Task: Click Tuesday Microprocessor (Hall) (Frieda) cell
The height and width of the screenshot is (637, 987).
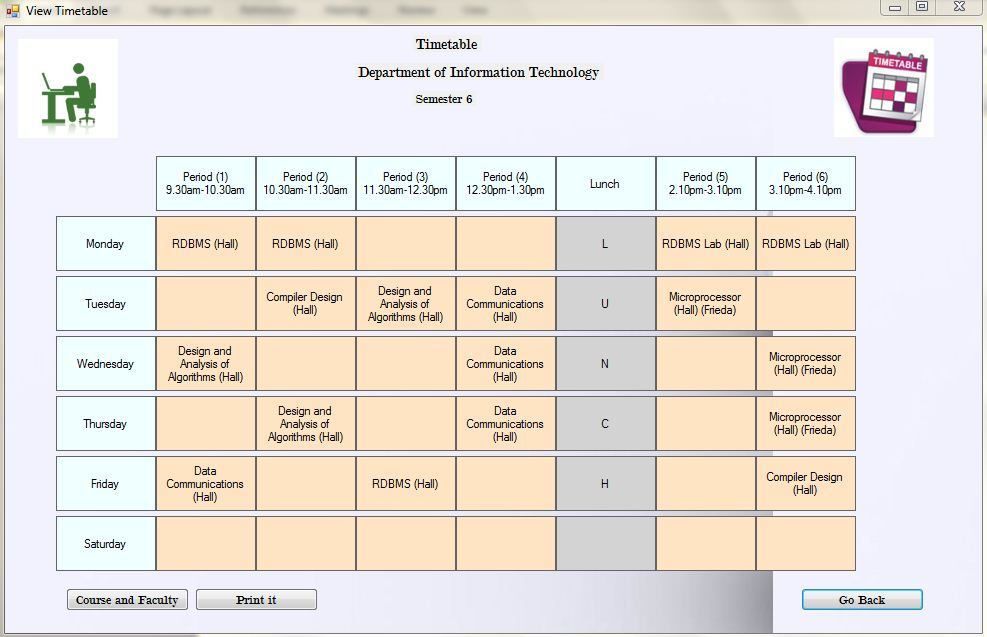Action: coord(705,304)
